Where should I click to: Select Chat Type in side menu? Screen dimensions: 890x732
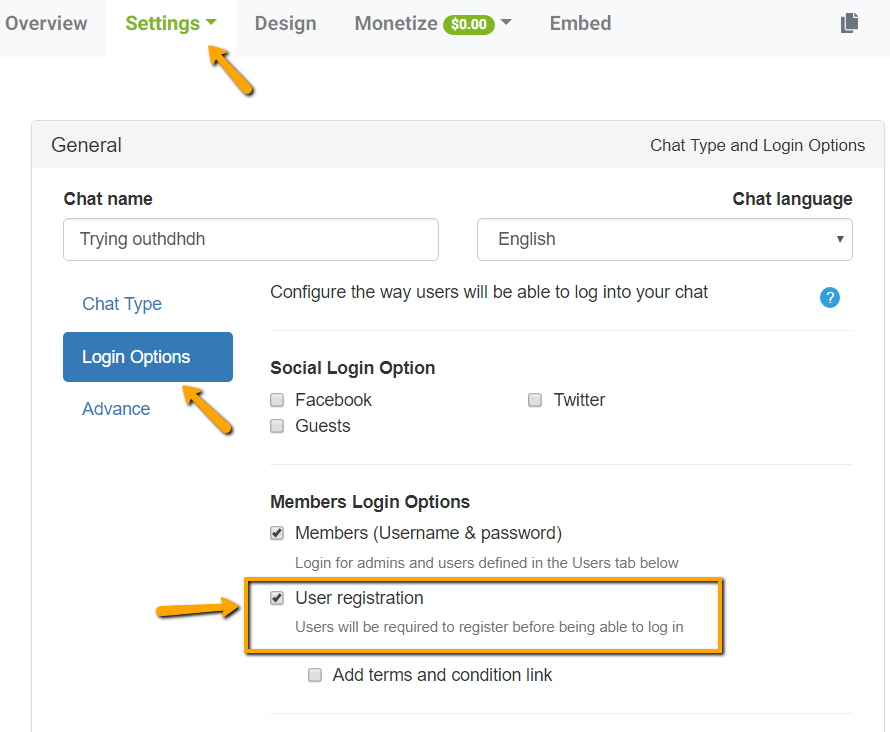[x=122, y=304]
